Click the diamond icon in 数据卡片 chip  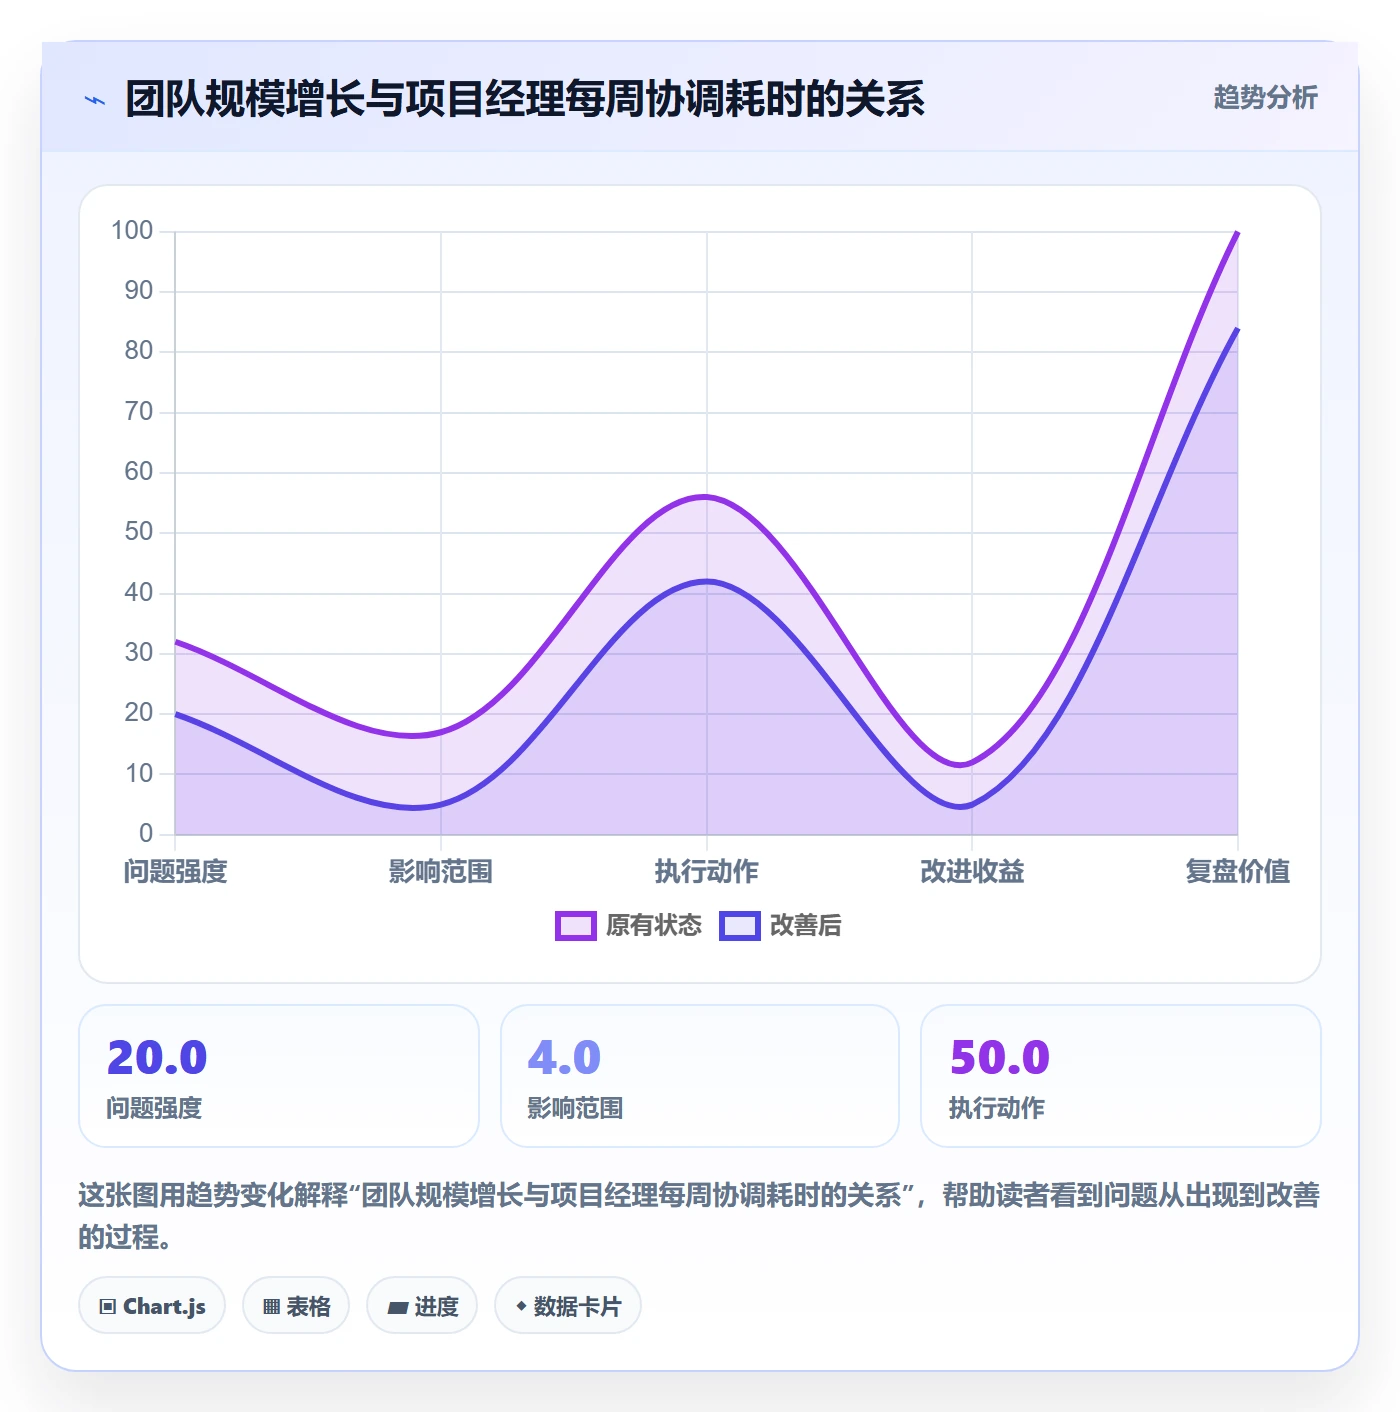click(x=521, y=1306)
